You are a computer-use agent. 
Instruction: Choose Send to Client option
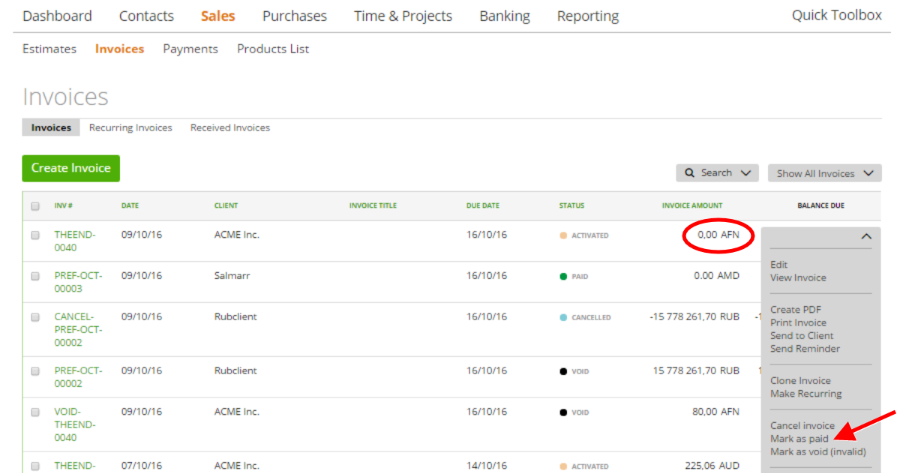(801, 335)
